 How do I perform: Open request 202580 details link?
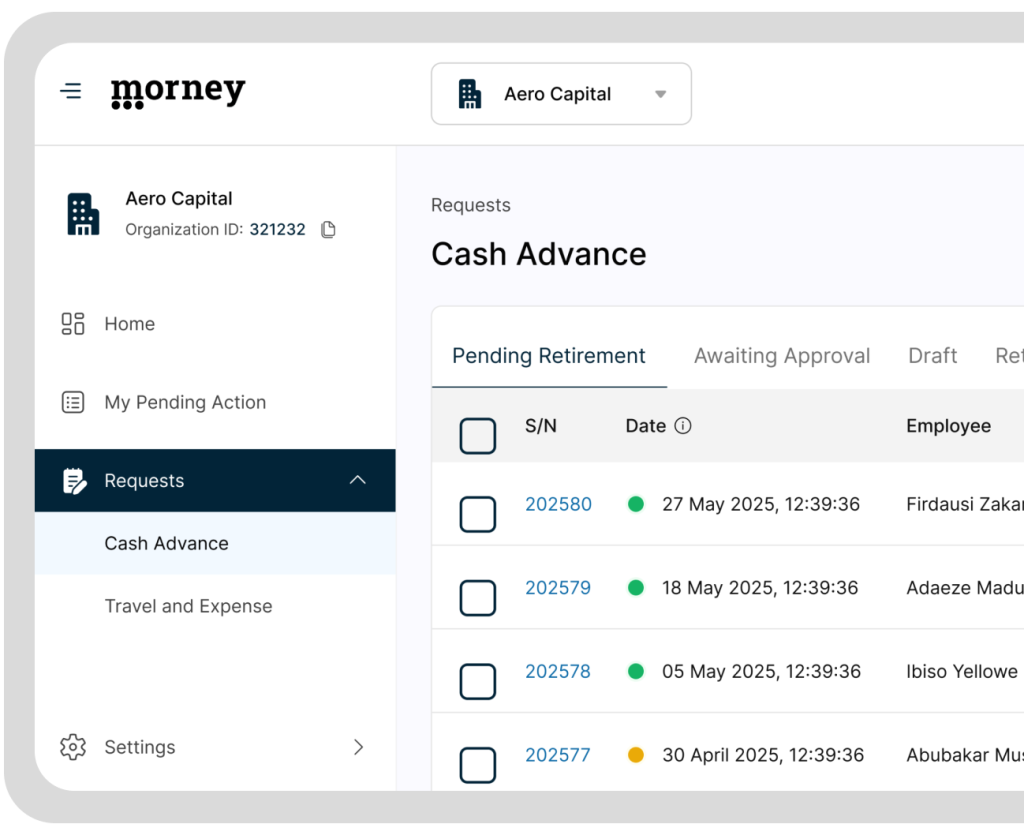click(558, 505)
